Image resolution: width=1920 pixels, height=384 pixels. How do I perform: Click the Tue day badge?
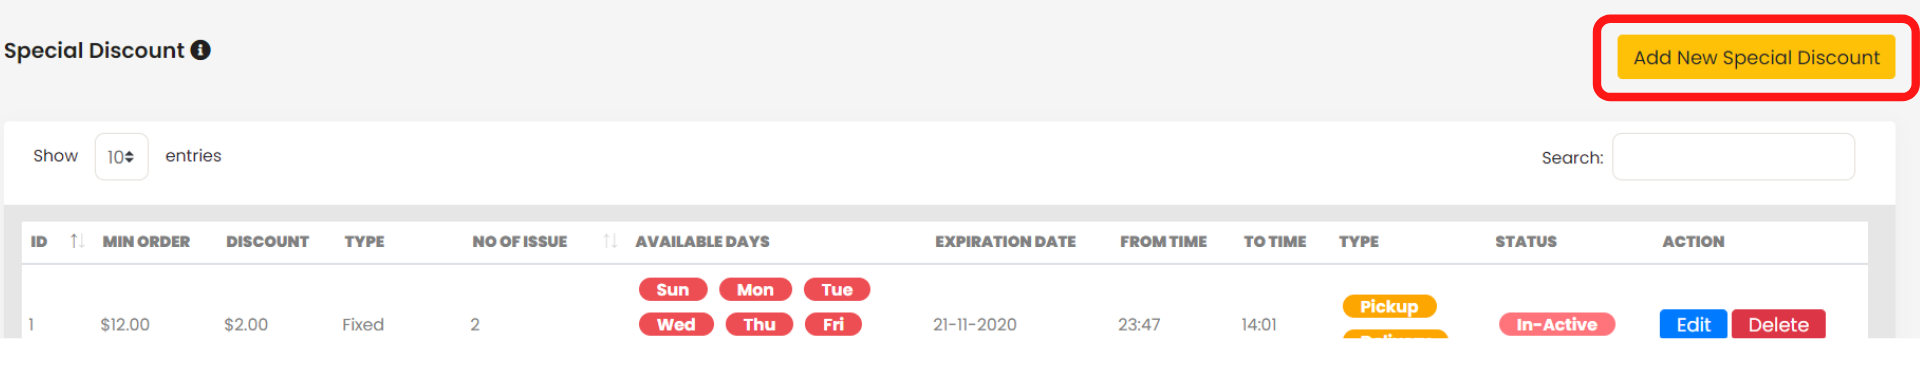(x=837, y=290)
